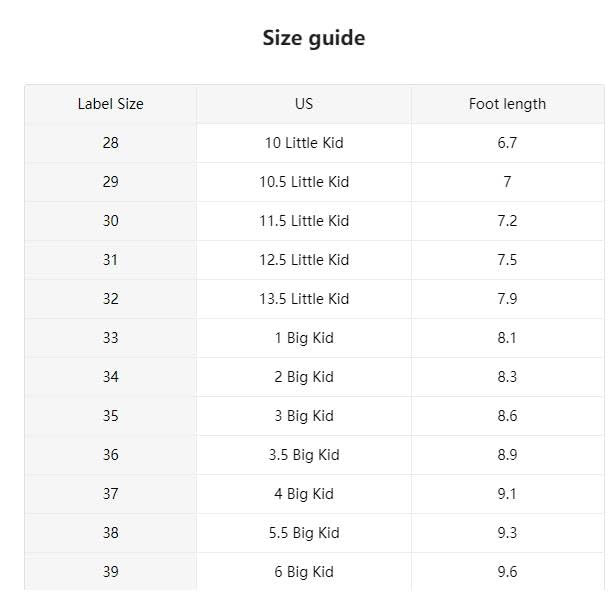The width and height of the screenshot is (610, 603).
Task: Select the Label Size column header
Action: click(110, 104)
